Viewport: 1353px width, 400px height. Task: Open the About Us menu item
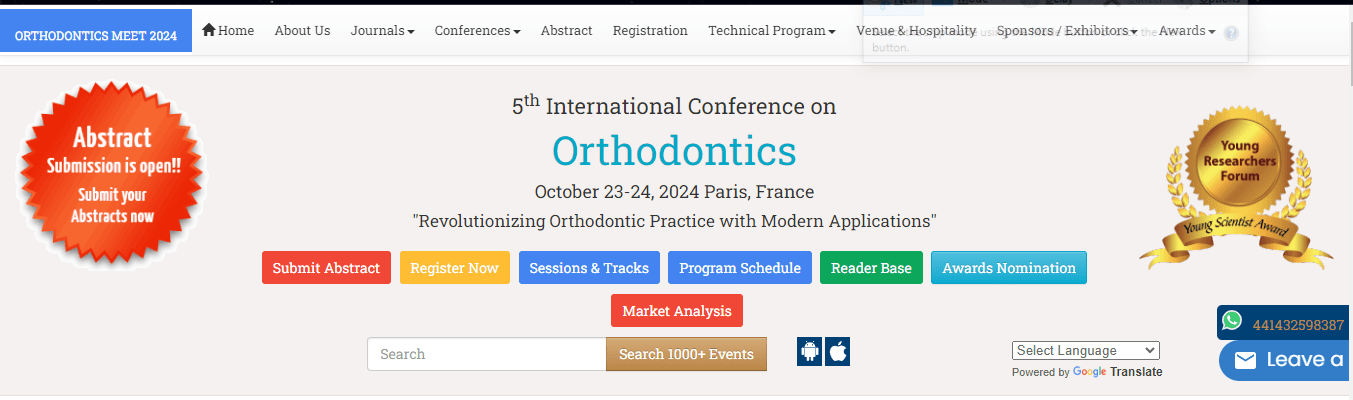(302, 31)
